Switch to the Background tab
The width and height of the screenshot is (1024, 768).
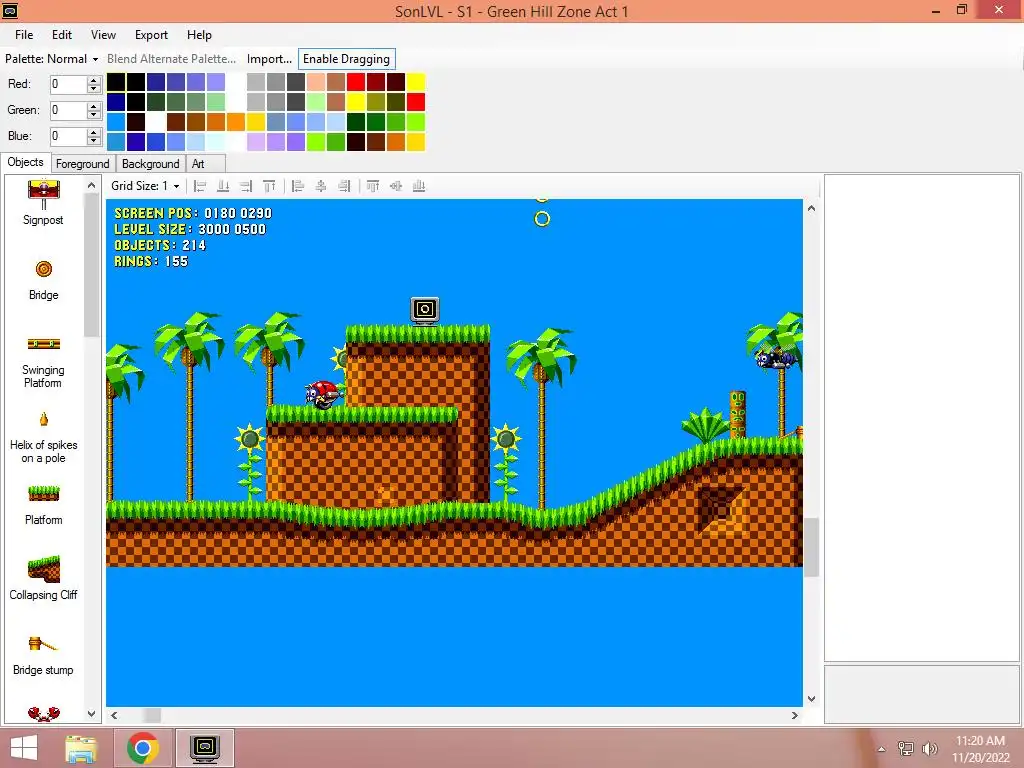tap(150, 164)
